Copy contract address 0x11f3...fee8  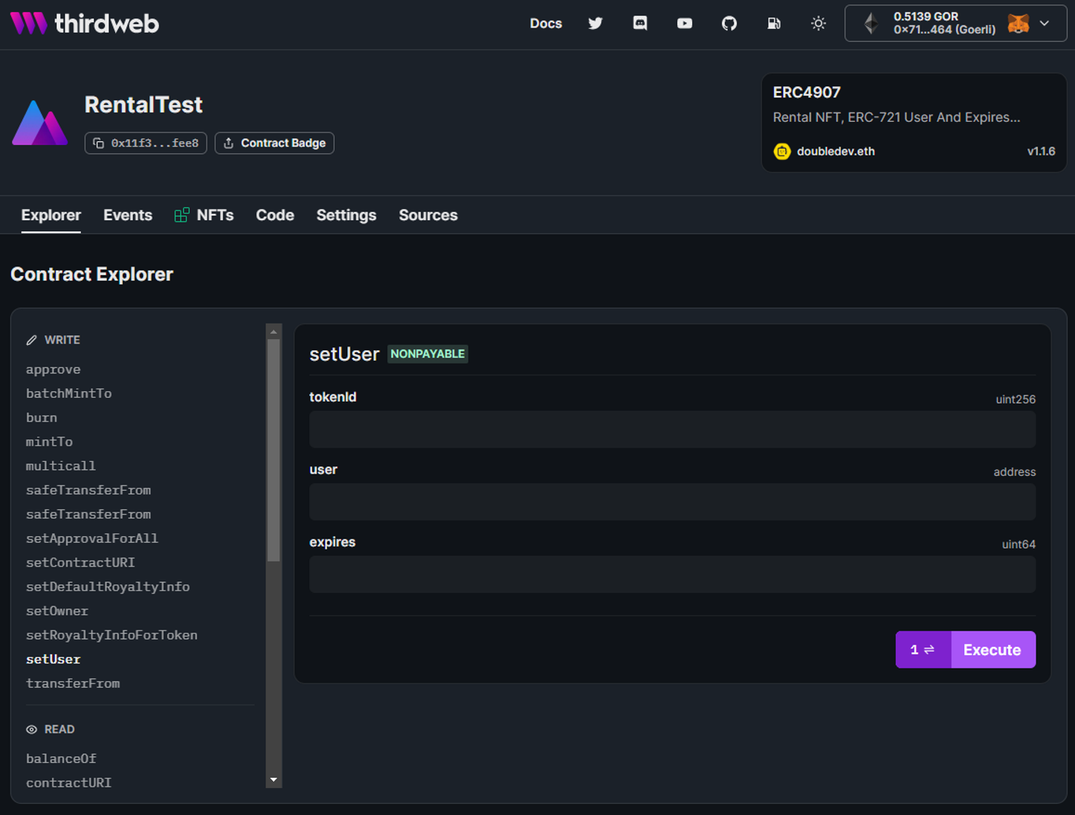click(x=146, y=143)
